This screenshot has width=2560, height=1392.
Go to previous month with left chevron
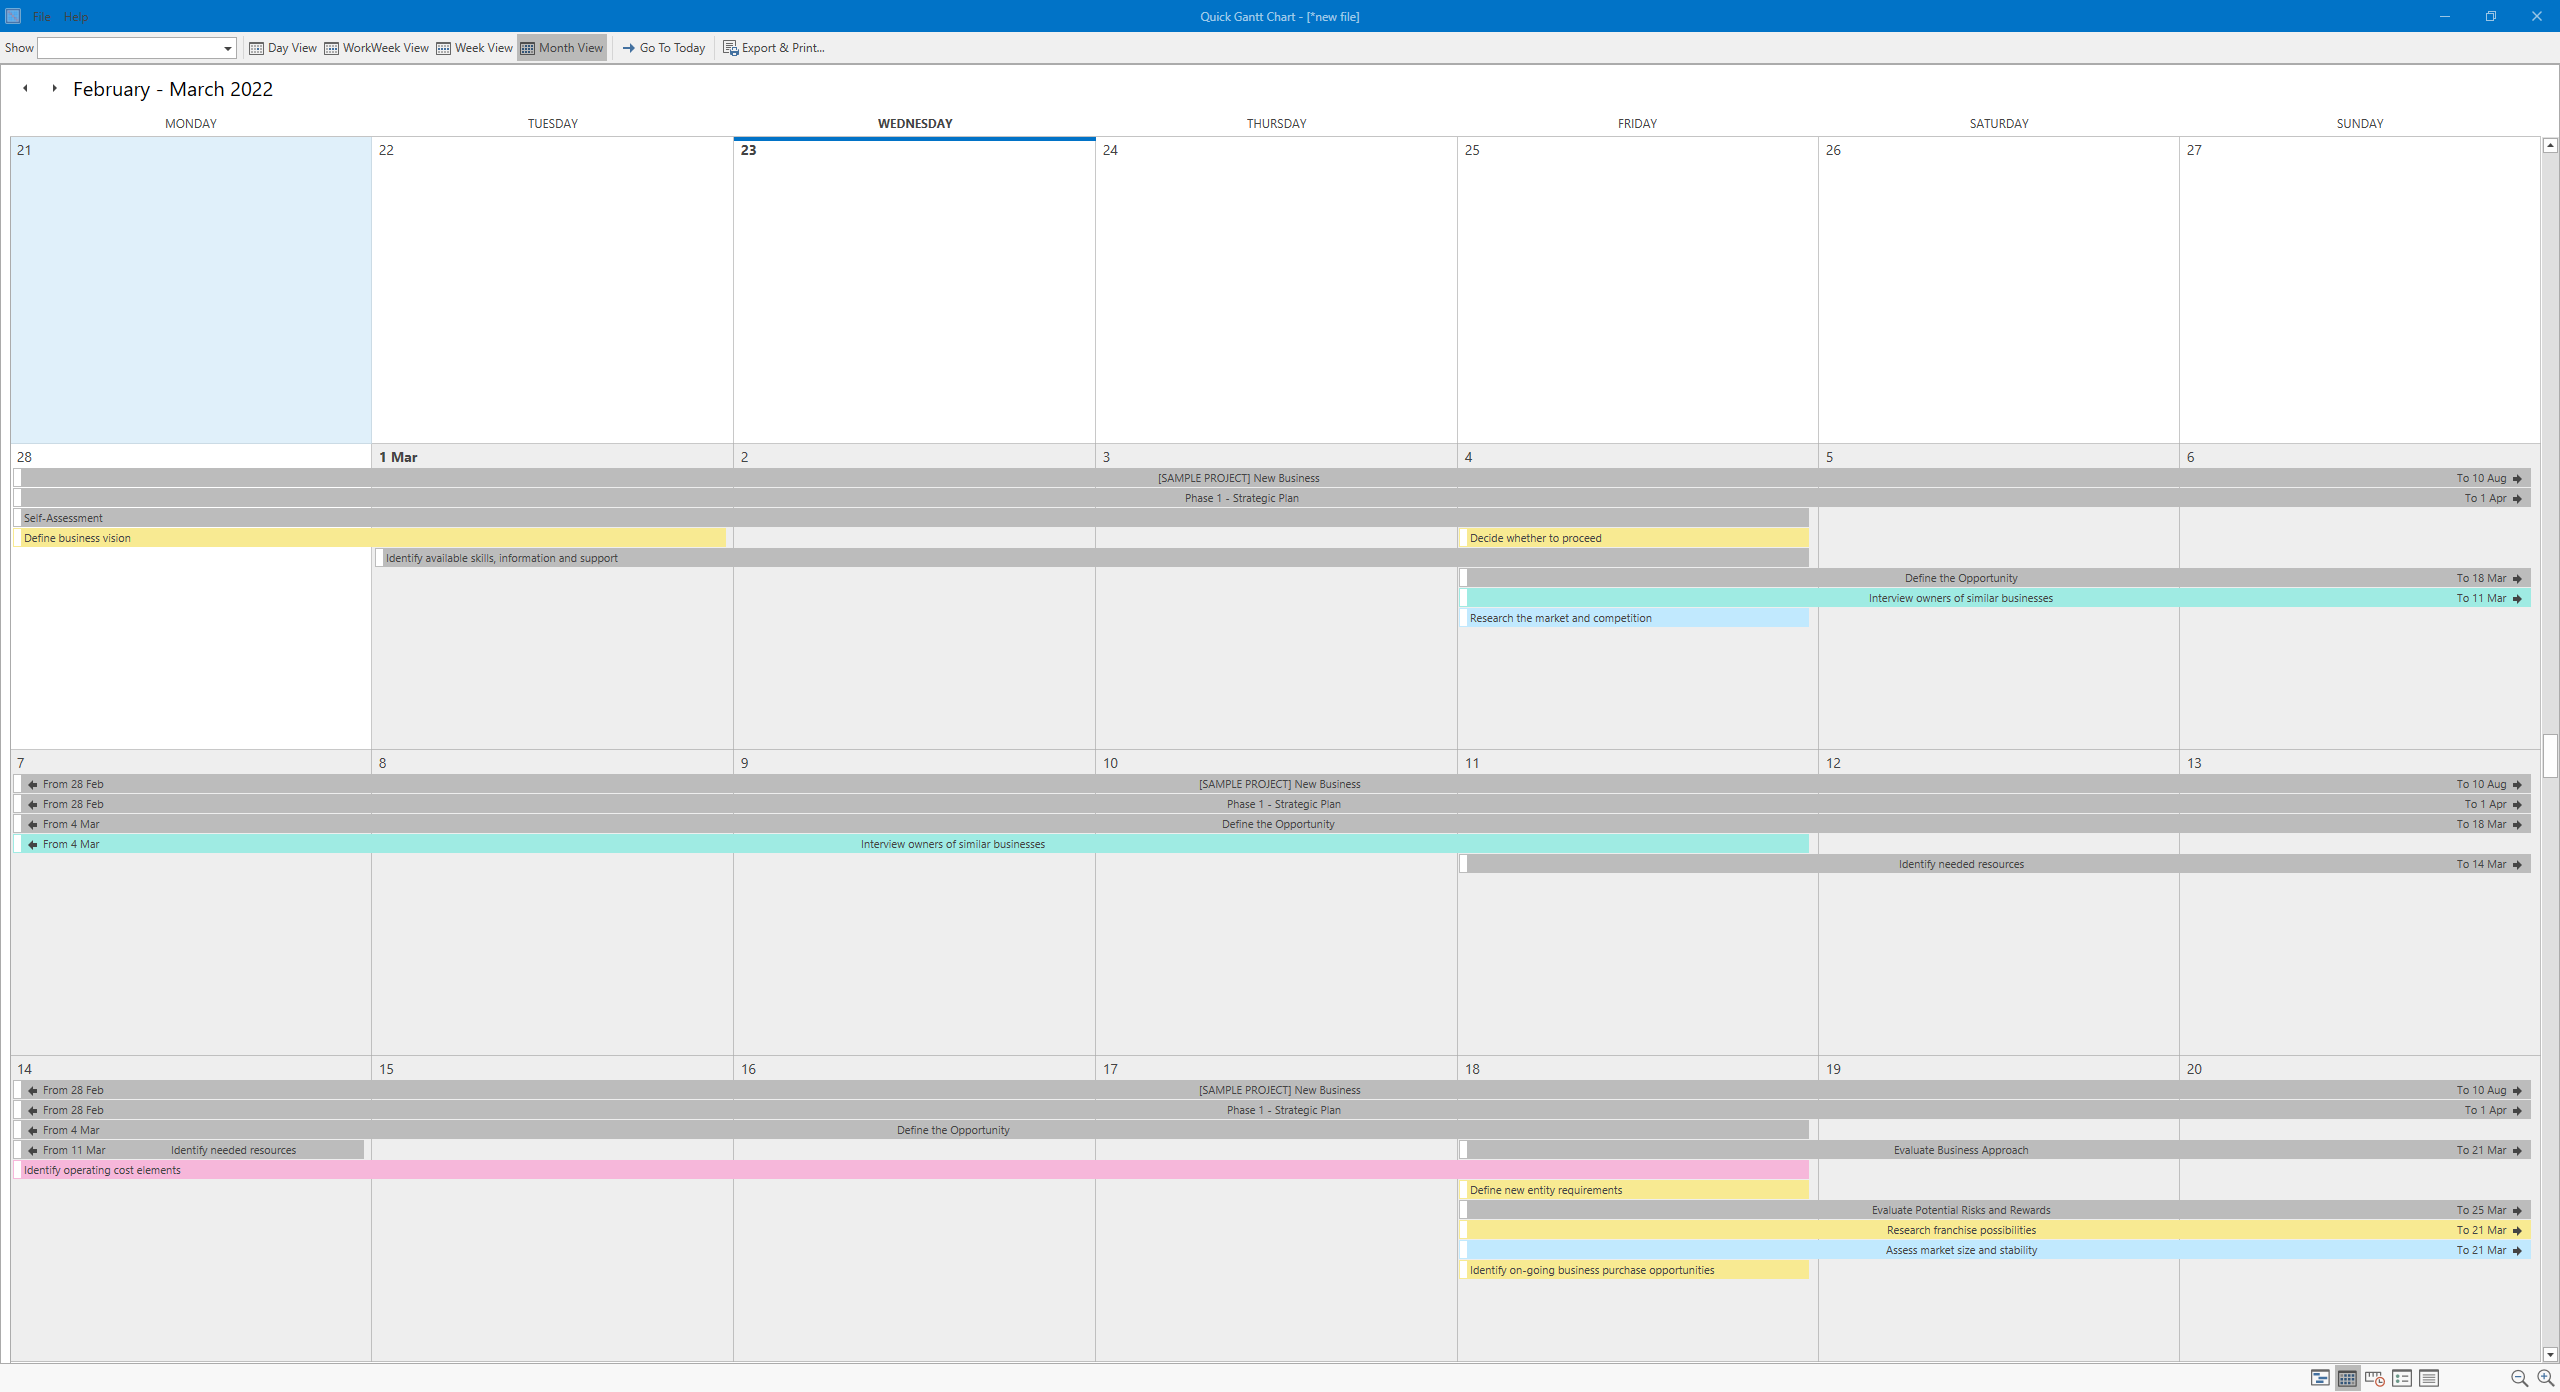tap(24, 88)
